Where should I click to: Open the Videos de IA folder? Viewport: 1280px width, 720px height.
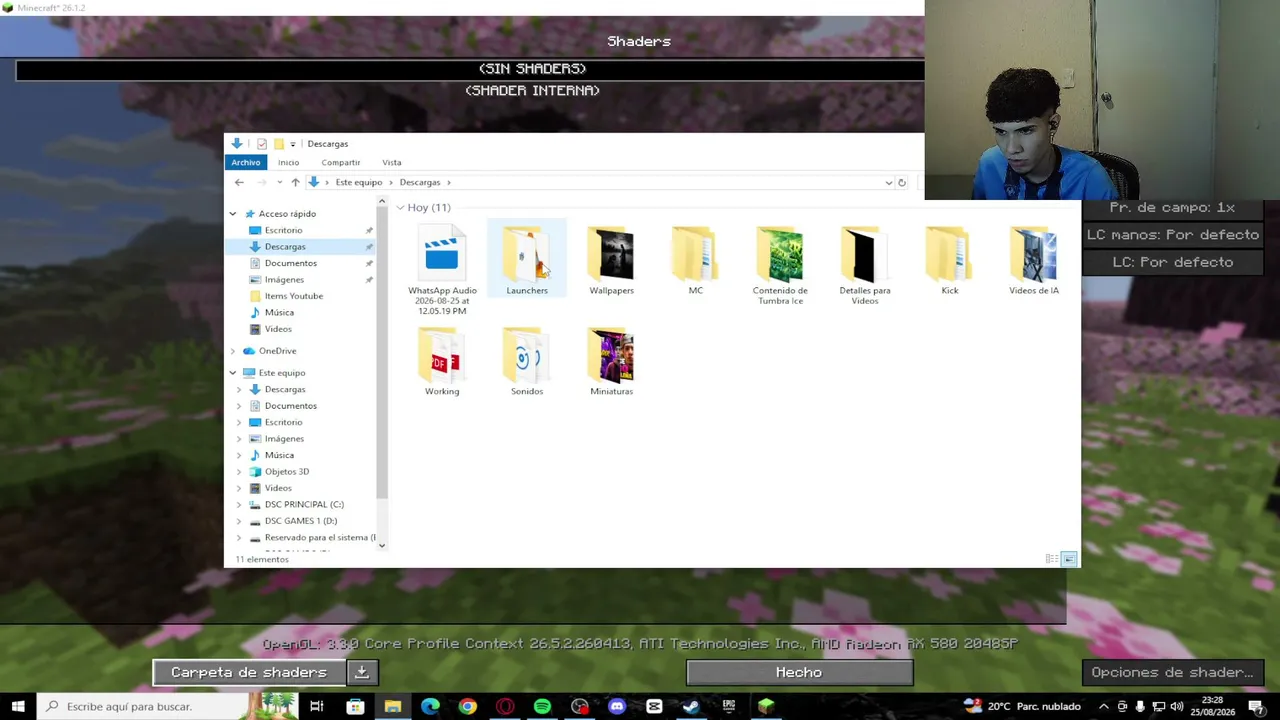pyautogui.click(x=1034, y=260)
